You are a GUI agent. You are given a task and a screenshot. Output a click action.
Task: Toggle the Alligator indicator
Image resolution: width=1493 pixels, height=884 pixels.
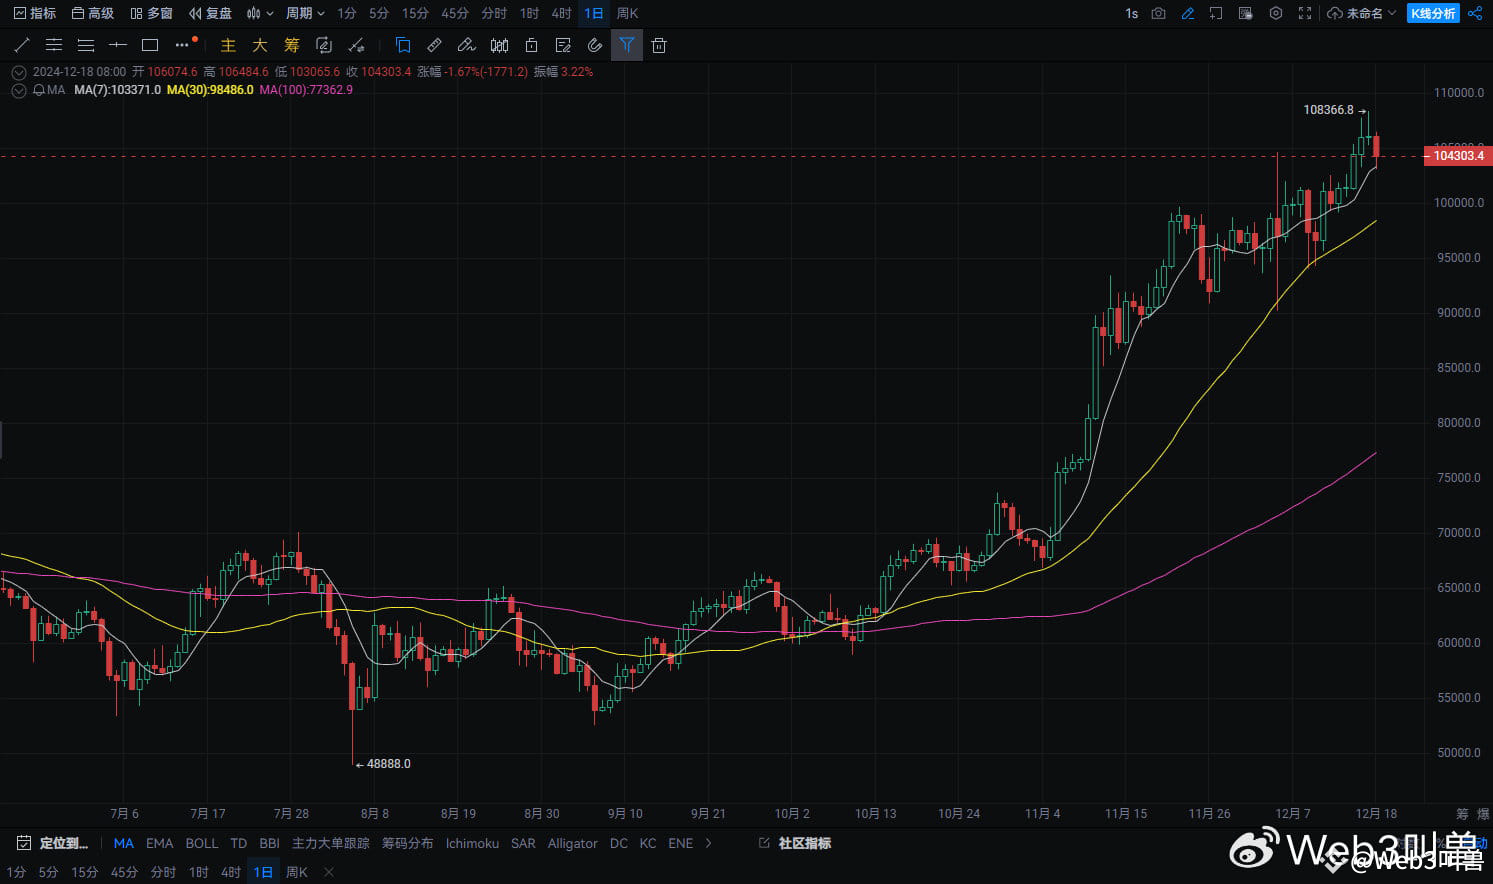572,843
